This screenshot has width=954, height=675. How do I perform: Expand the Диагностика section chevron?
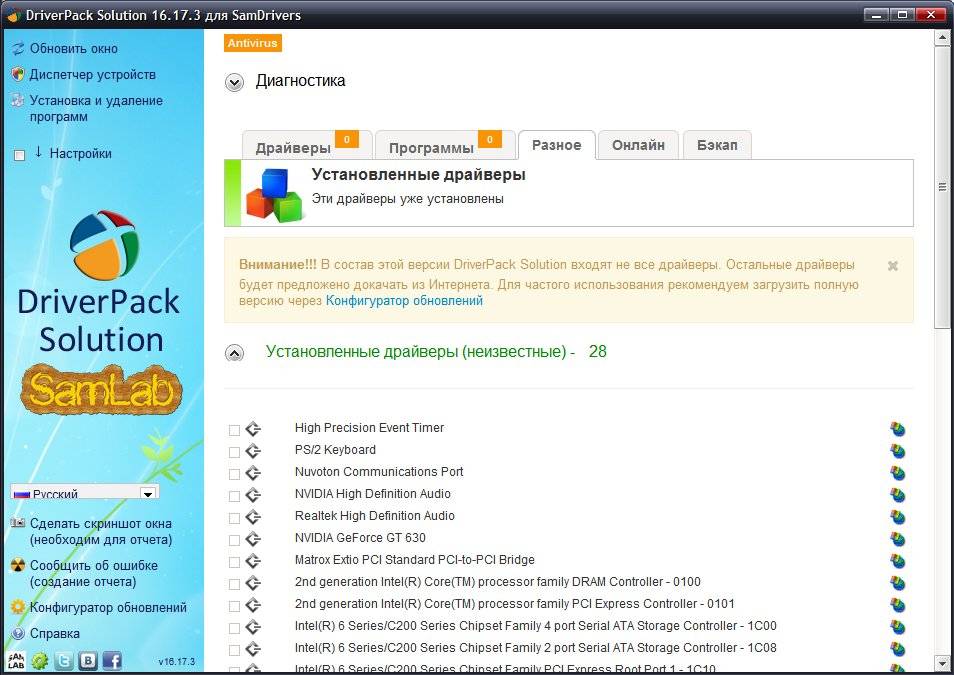234,82
